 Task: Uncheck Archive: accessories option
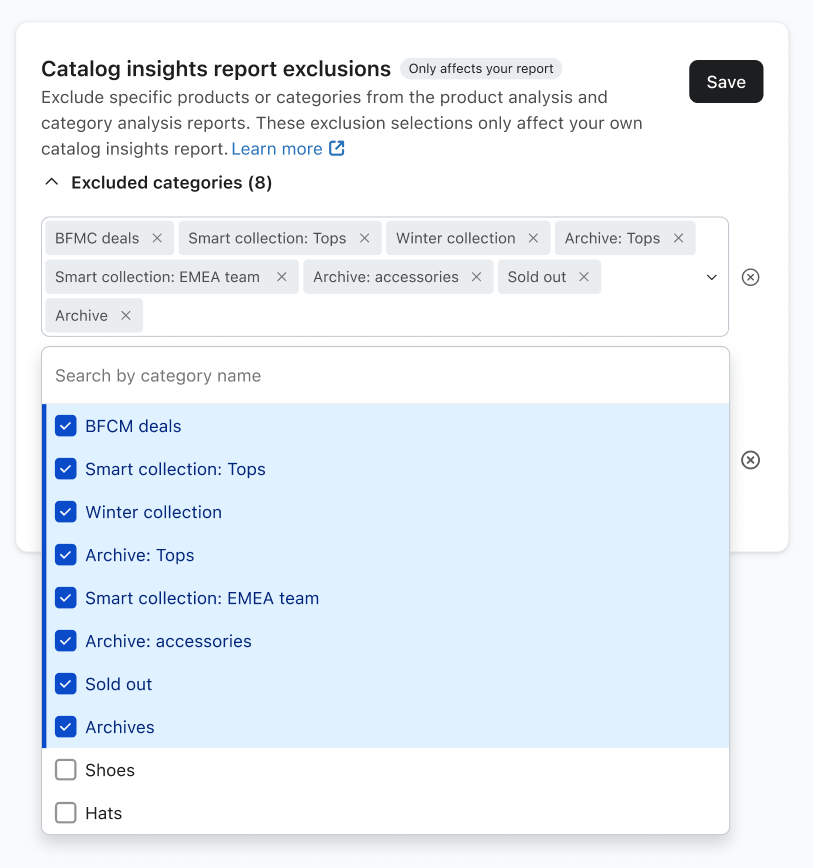tap(65, 641)
